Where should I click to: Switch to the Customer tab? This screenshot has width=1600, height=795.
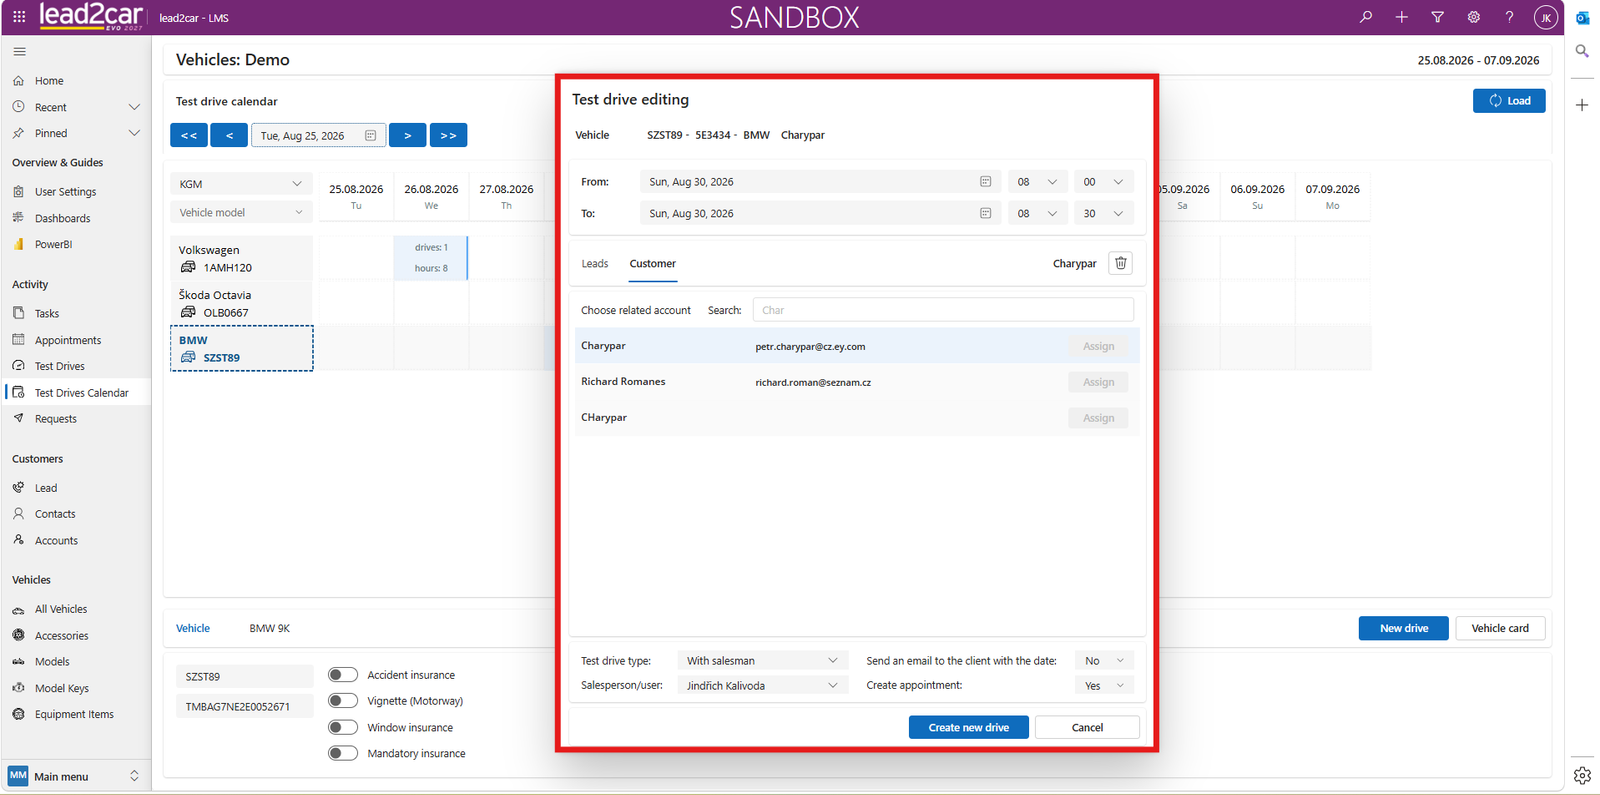tap(653, 264)
